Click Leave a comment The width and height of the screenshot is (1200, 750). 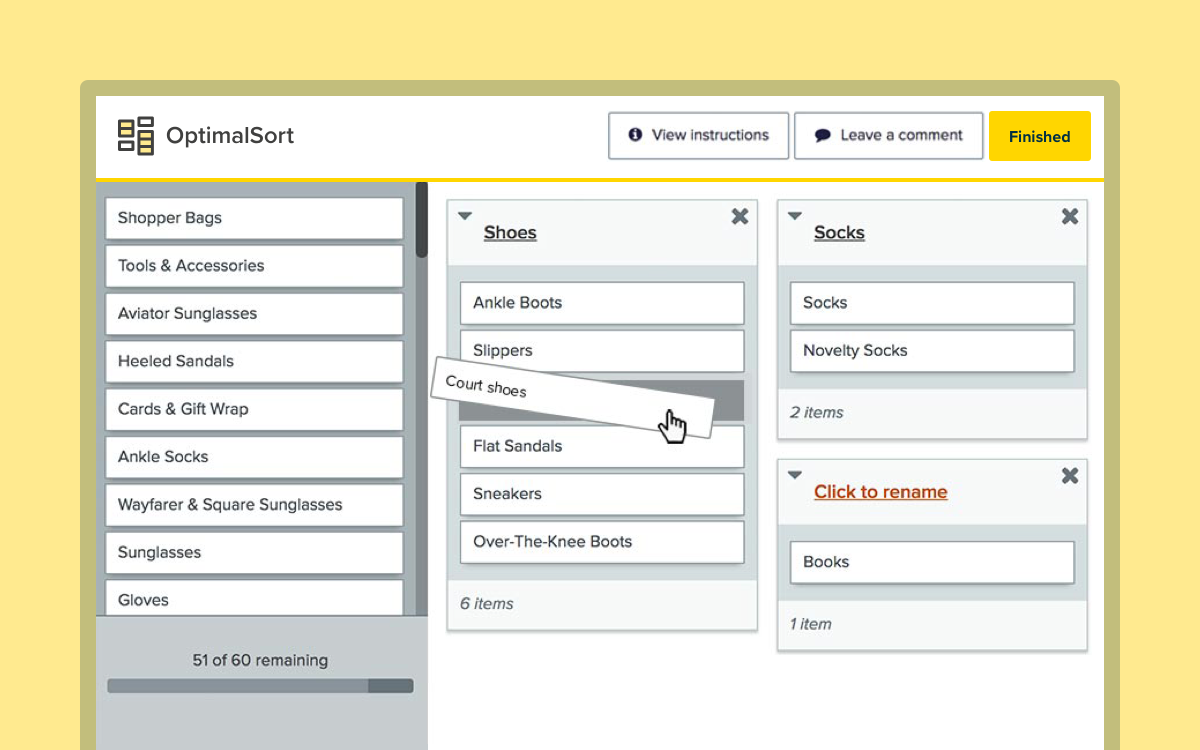click(888, 135)
